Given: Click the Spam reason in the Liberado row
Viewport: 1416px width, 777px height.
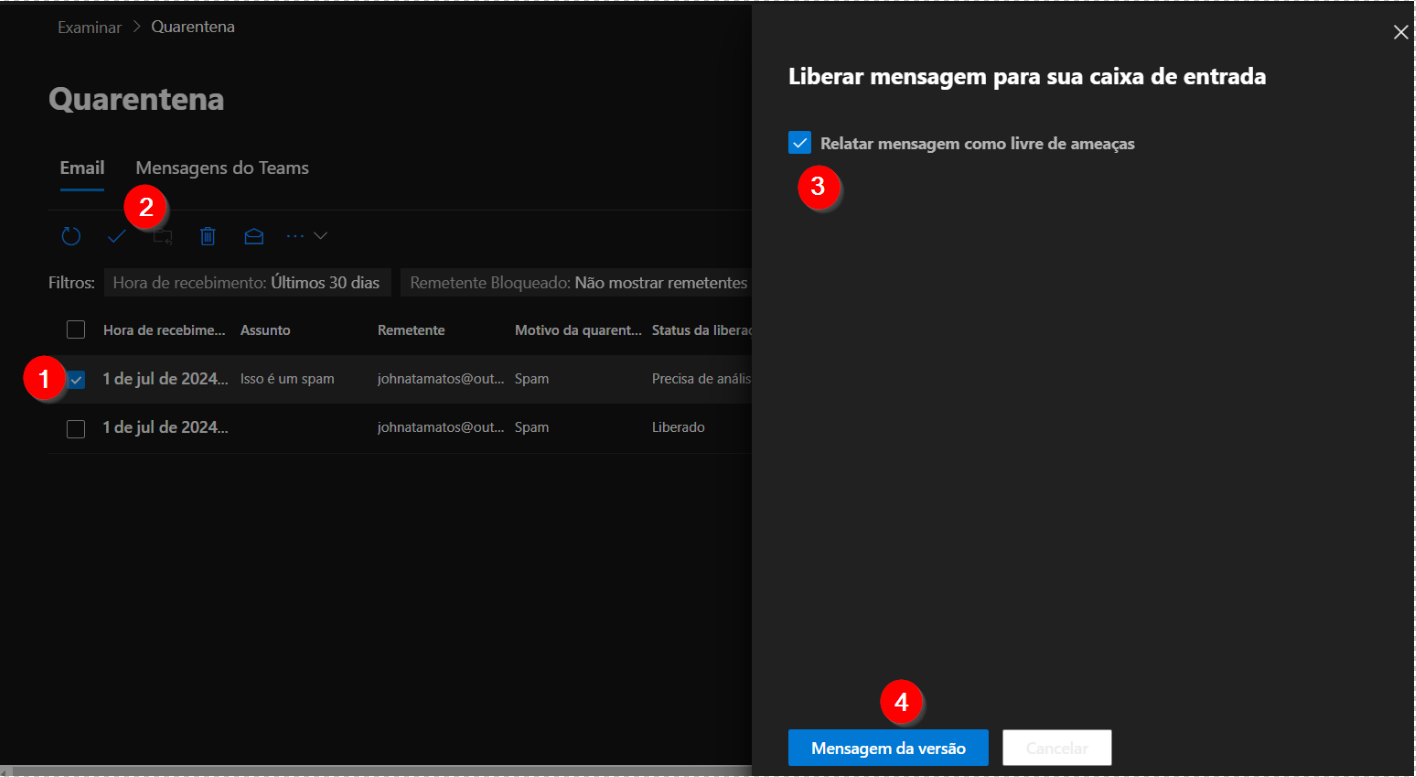Looking at the screenshot, I should [532, 427].
